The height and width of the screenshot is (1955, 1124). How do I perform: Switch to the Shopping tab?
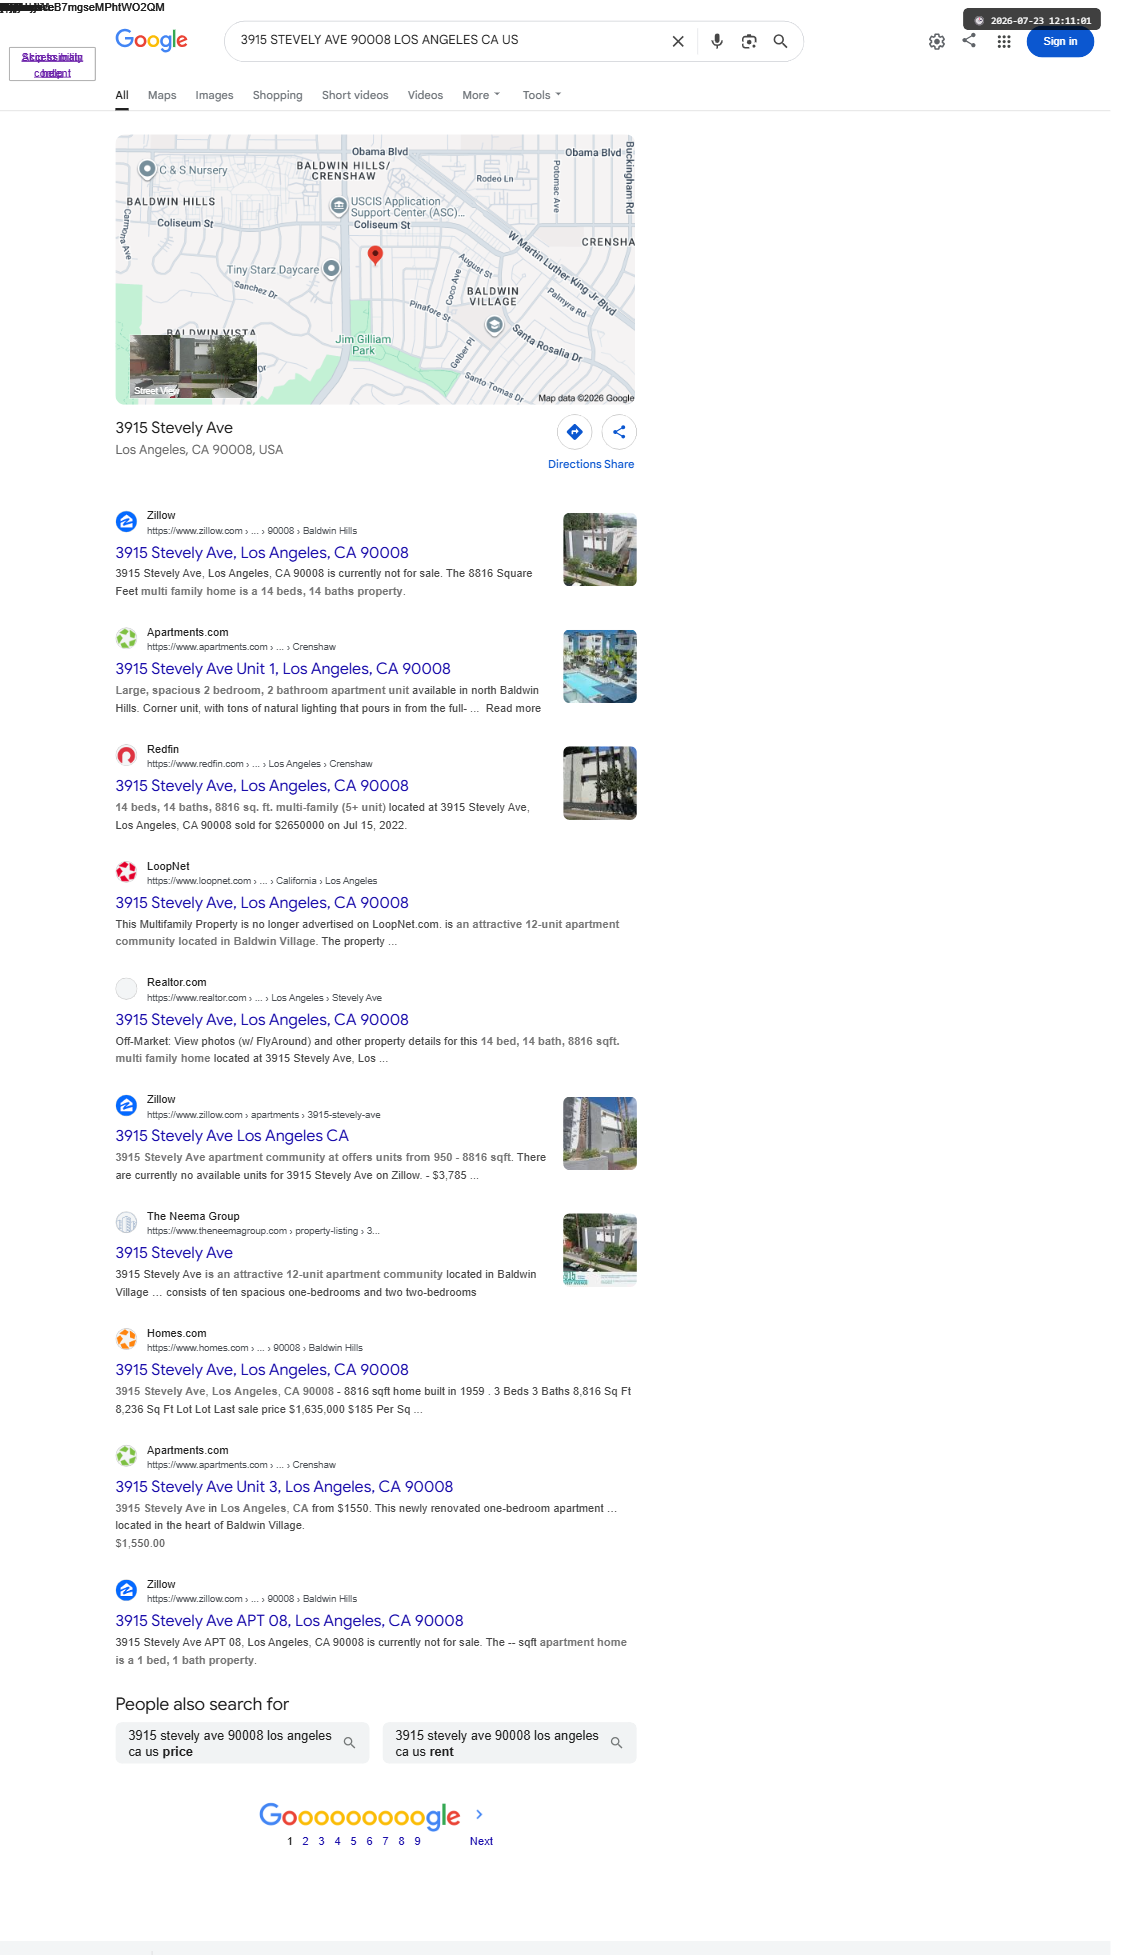tap(277, 95)
